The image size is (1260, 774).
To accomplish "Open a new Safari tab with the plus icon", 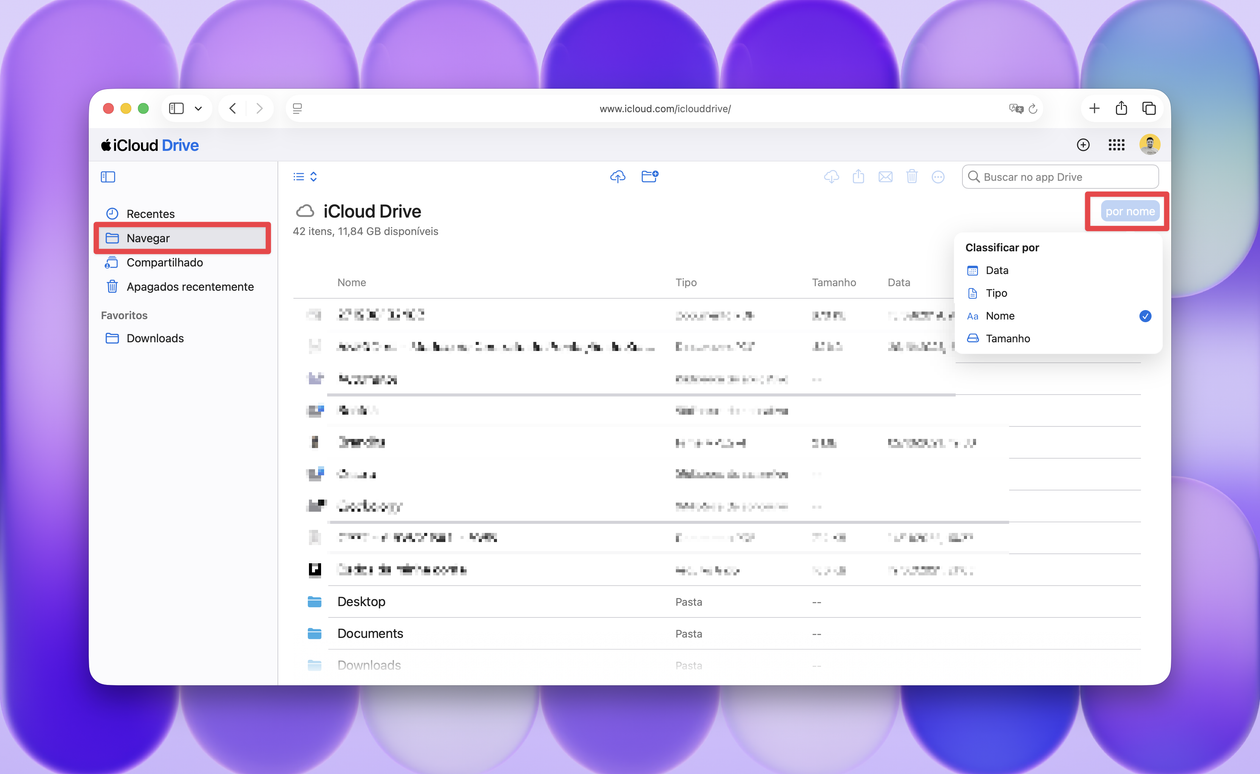I will pyautogui.click(x=1094, y=108).
